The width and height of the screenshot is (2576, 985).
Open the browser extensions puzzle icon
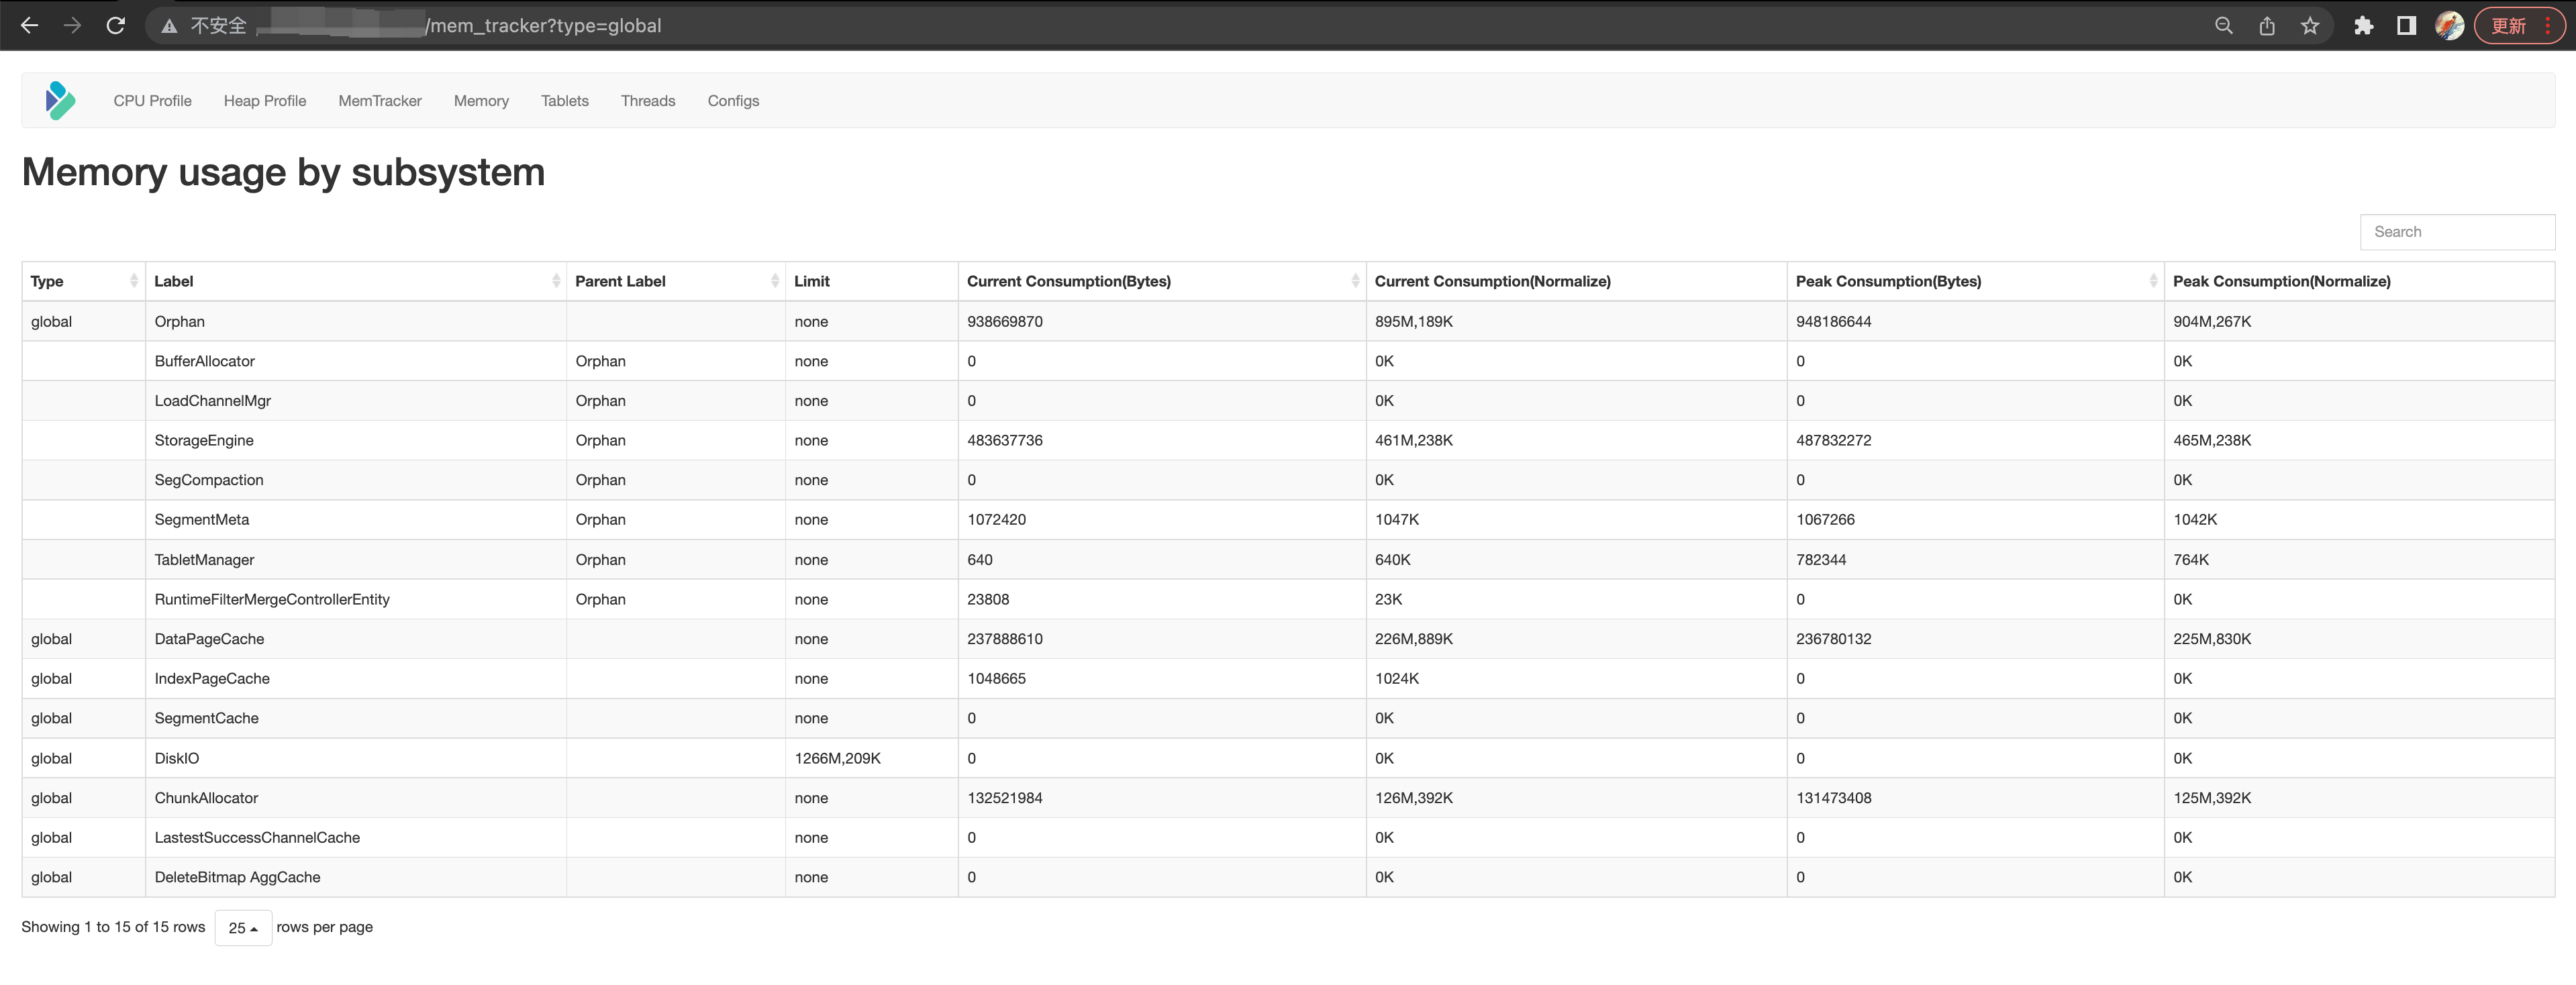2364,25
